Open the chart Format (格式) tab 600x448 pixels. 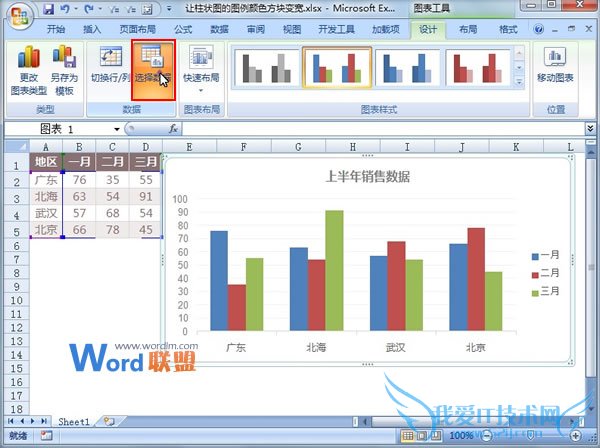coord(508,29)
